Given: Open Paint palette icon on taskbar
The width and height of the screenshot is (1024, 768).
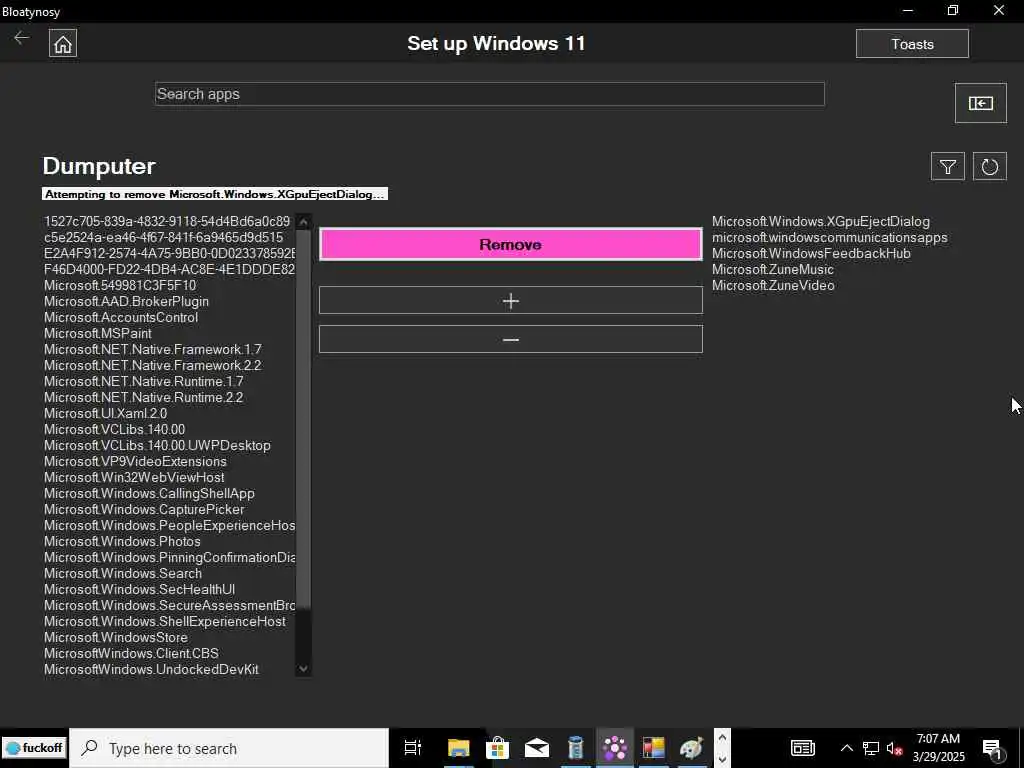Looking at the screenshot, I should point(691,748).
